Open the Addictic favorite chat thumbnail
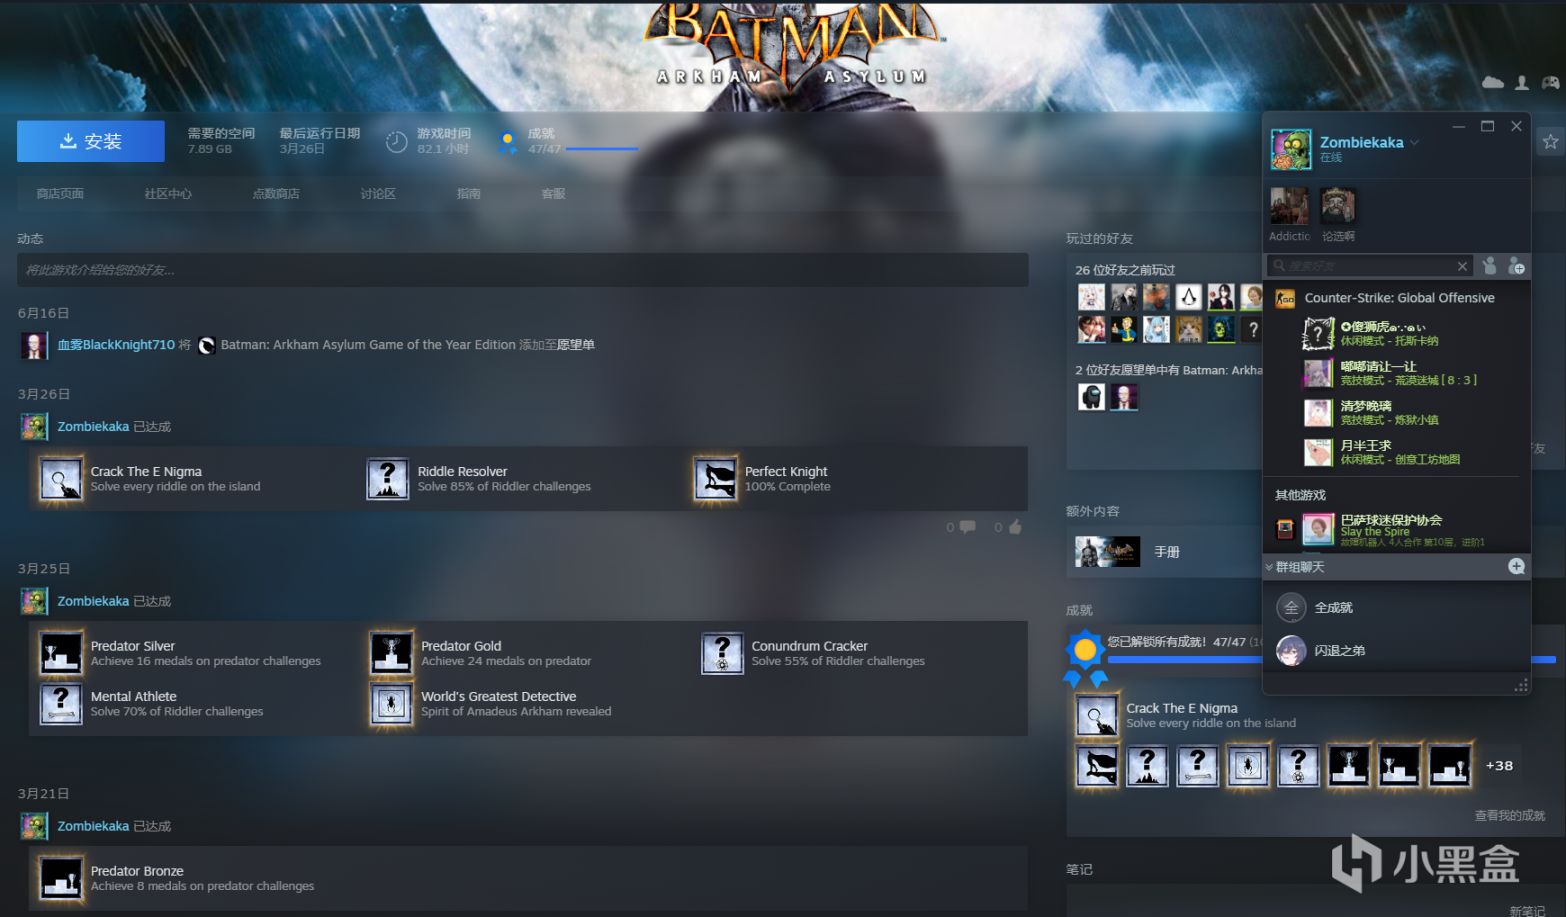Image resolution: width=1566 pixels, height=917 pixels. click(1289, 207)
